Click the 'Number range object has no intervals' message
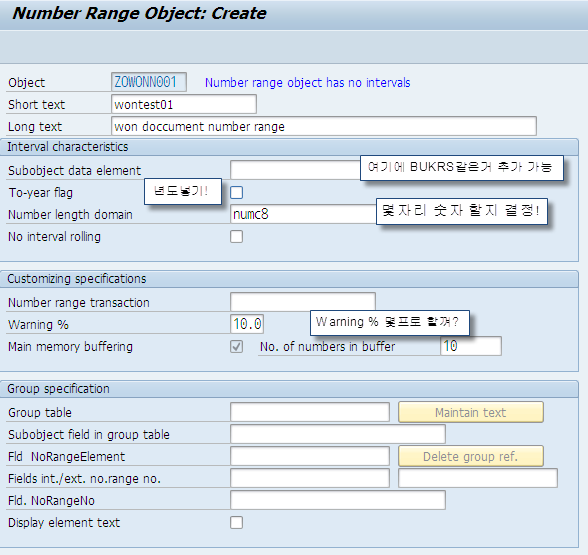The width and height of the screenshot is (588, 555). coord(308,82)
